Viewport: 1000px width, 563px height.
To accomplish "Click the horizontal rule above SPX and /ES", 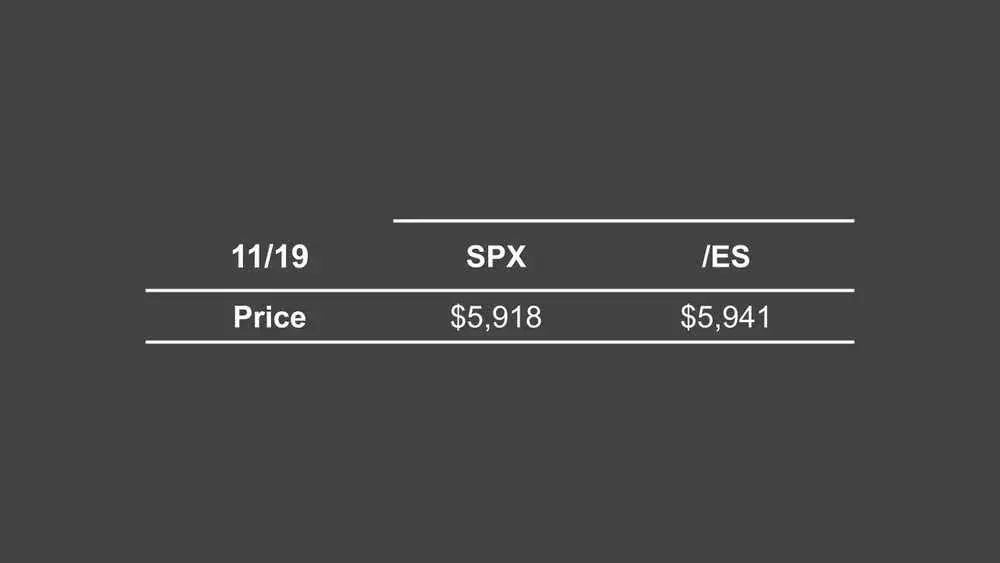I will click(x=624, y=221).
